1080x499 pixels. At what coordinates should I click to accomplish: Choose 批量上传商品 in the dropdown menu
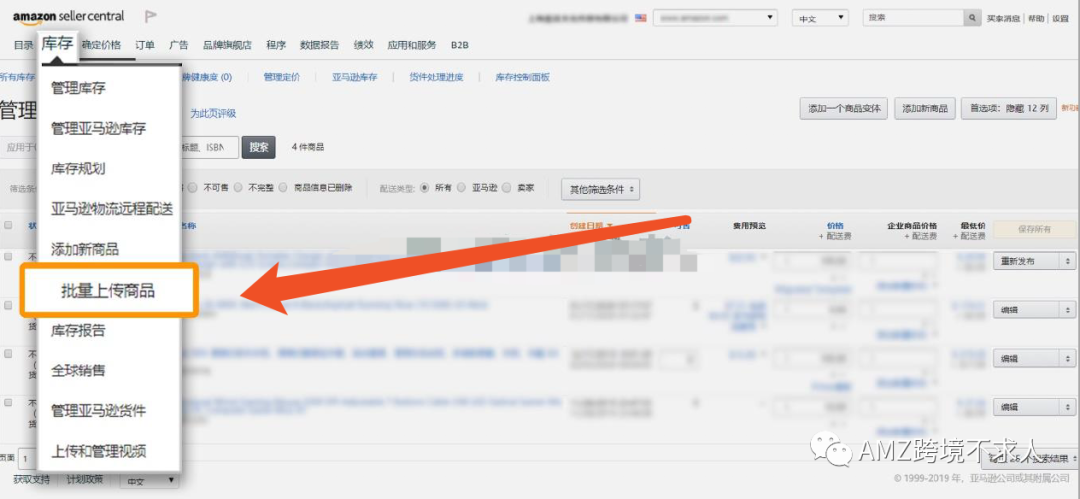tap(110, 291)
